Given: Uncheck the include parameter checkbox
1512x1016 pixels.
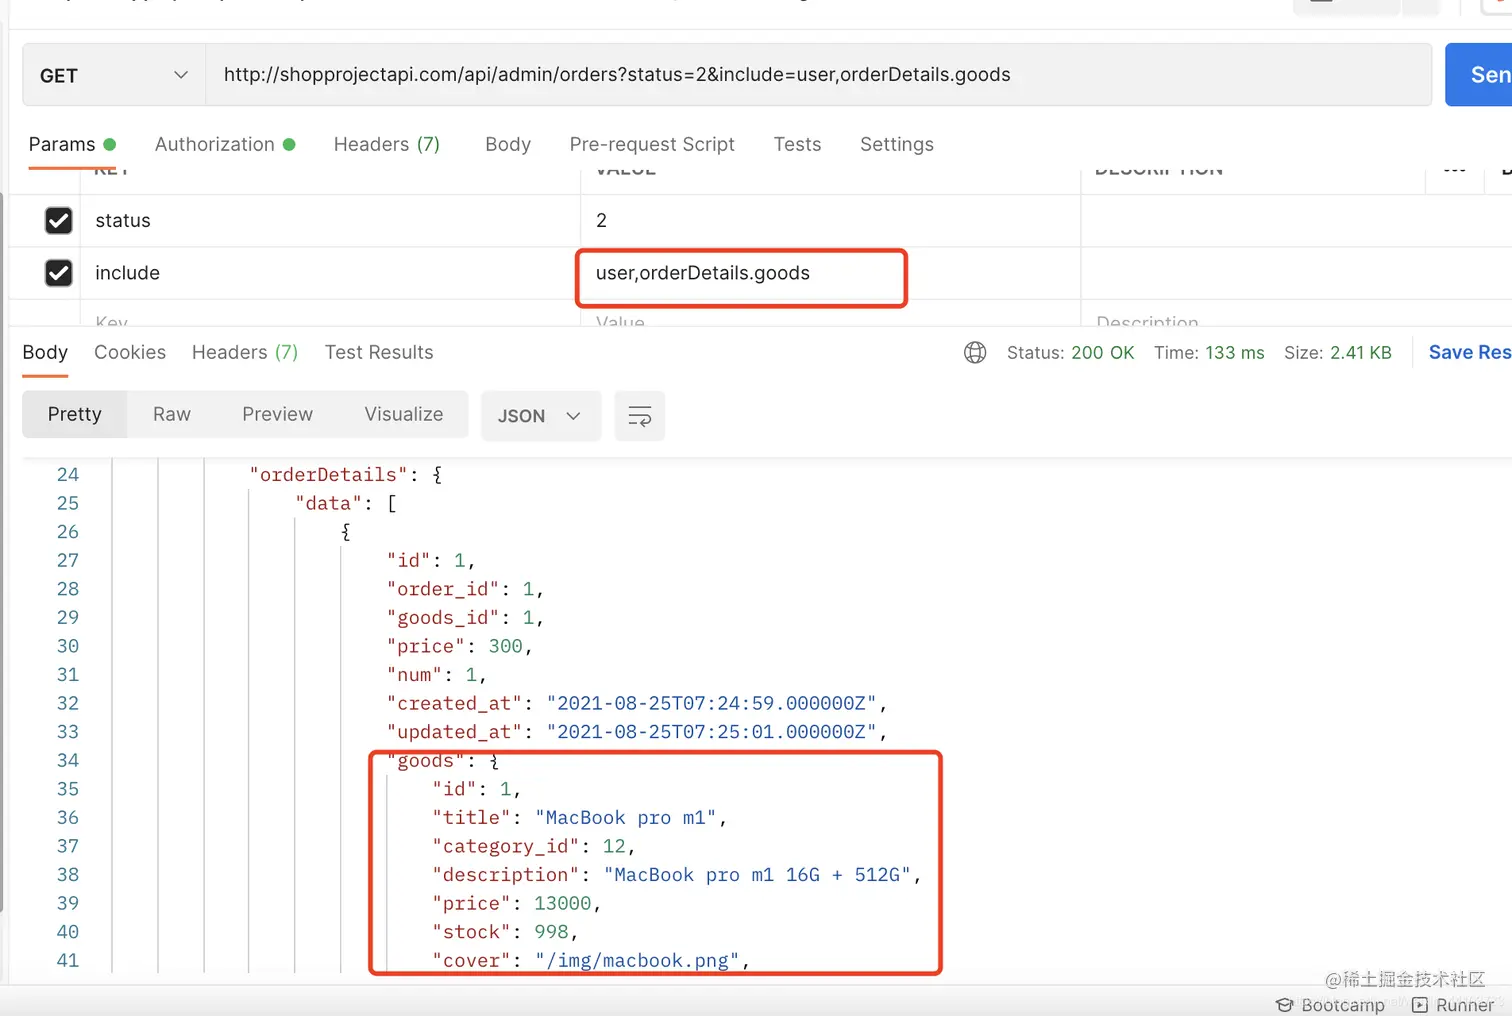Looking at the screenshot, I should click(59, 273).
